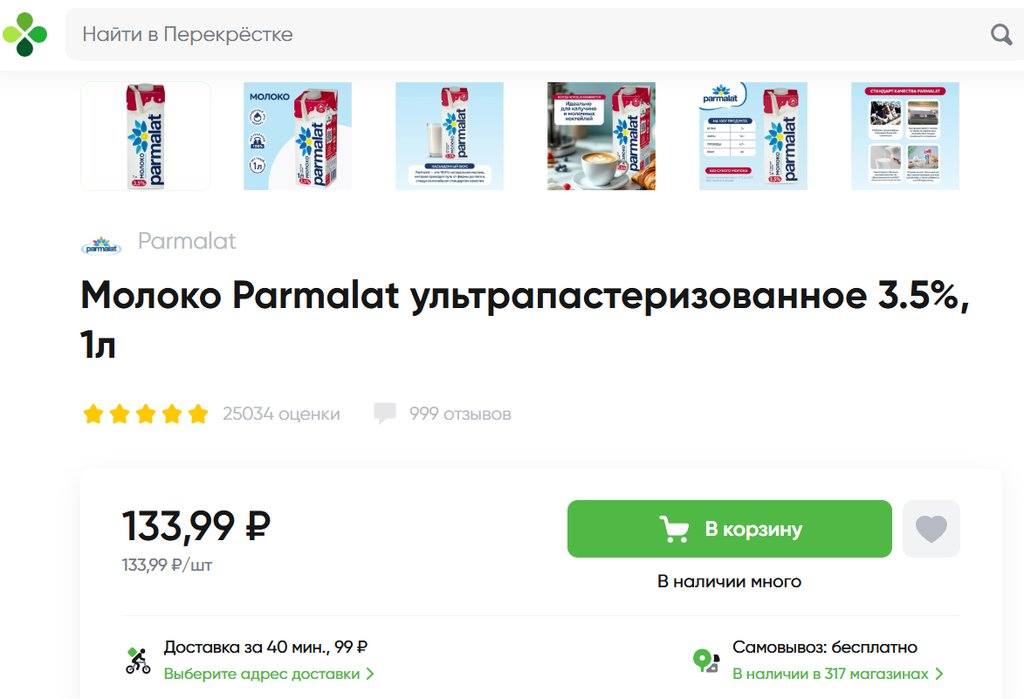Select the "МОЛОКО" infographic thumbnail
1024x699 pixels.
click(298, 136)
